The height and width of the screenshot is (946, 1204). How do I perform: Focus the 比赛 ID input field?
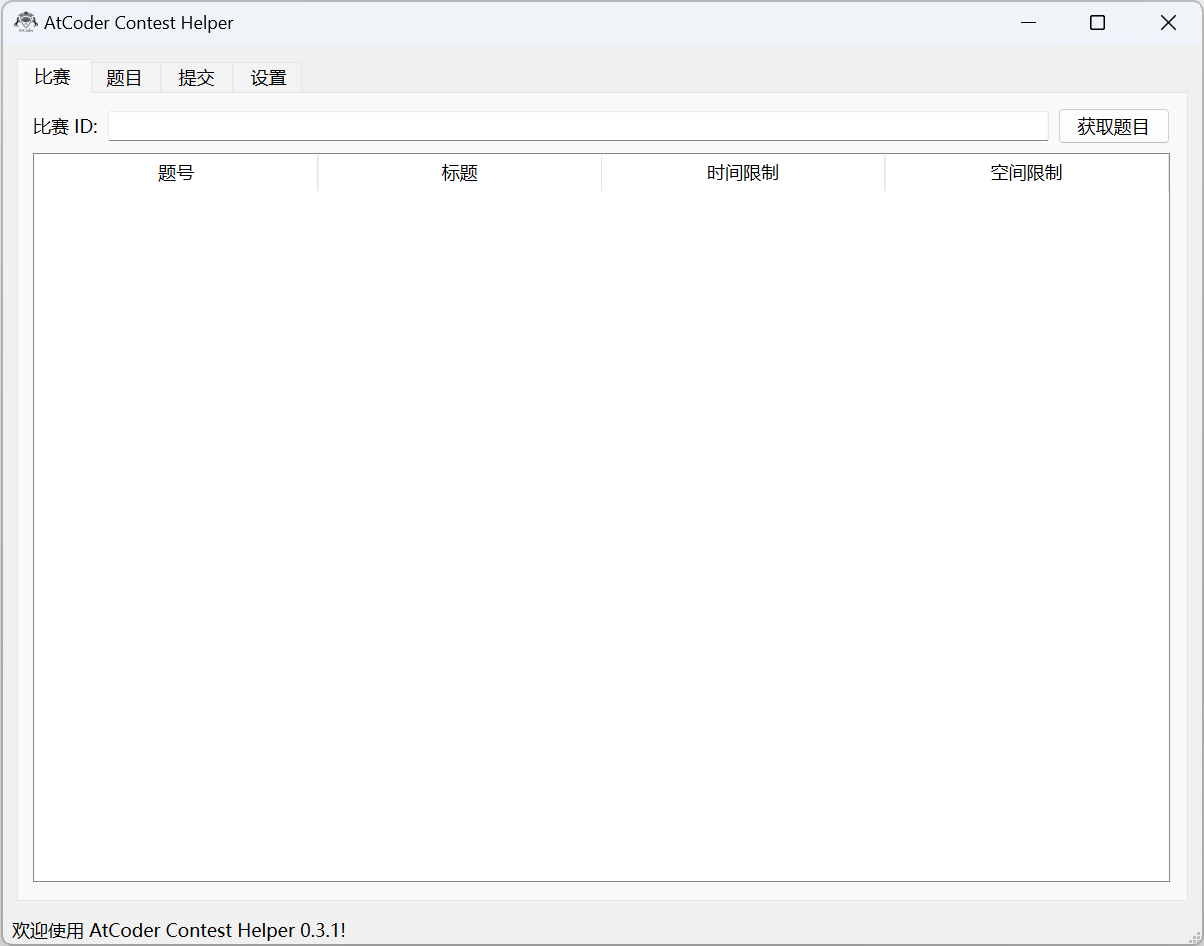click(578, 126)
